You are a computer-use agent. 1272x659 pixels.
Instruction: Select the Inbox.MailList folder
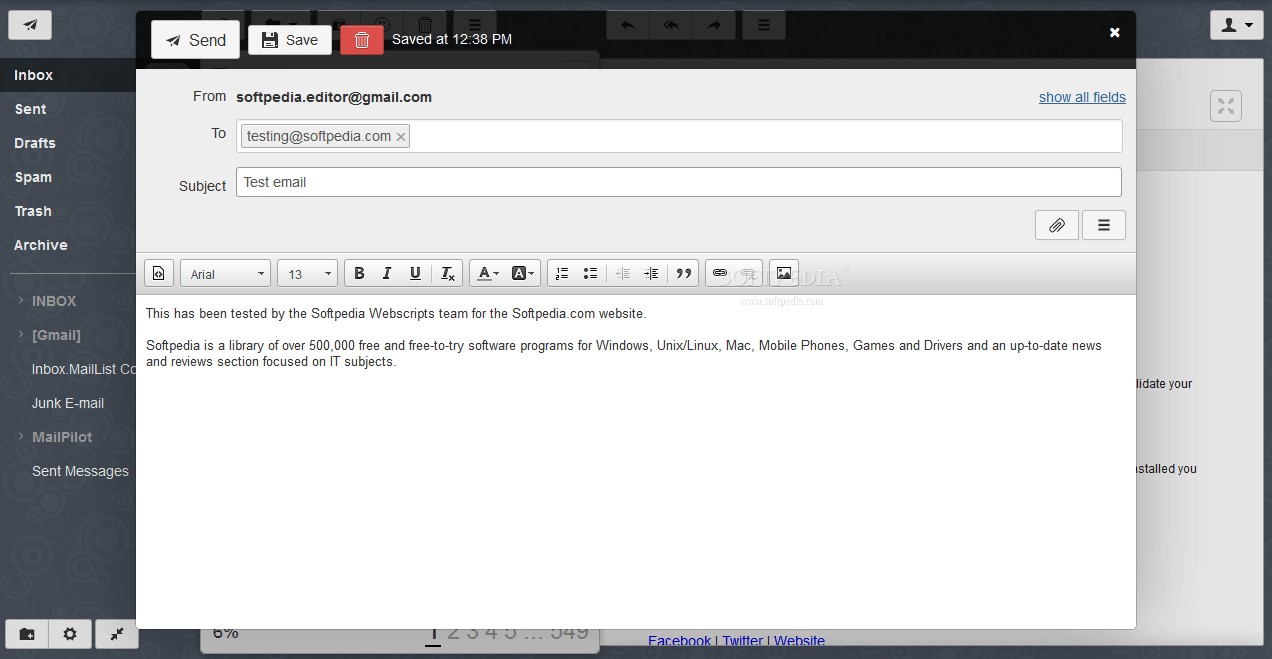(84, 369)
